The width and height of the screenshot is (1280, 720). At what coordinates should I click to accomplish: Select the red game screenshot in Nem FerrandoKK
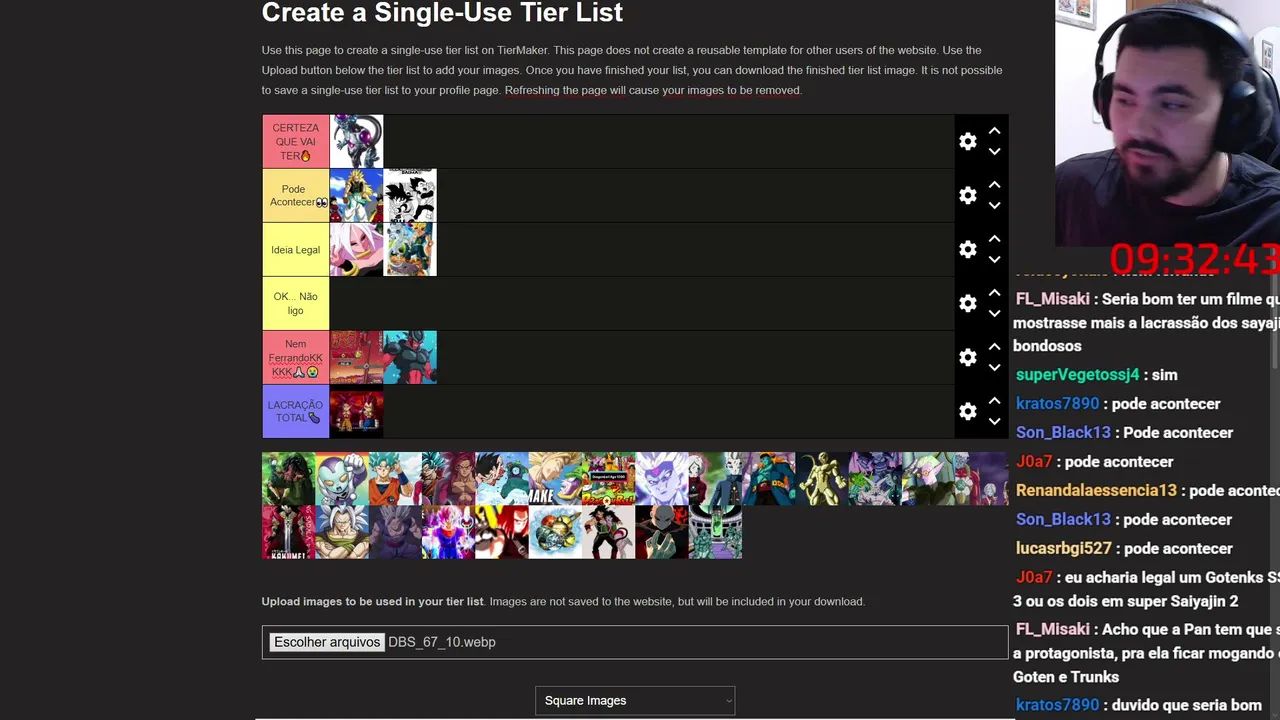pyautogui.click(x=357, y=358)
